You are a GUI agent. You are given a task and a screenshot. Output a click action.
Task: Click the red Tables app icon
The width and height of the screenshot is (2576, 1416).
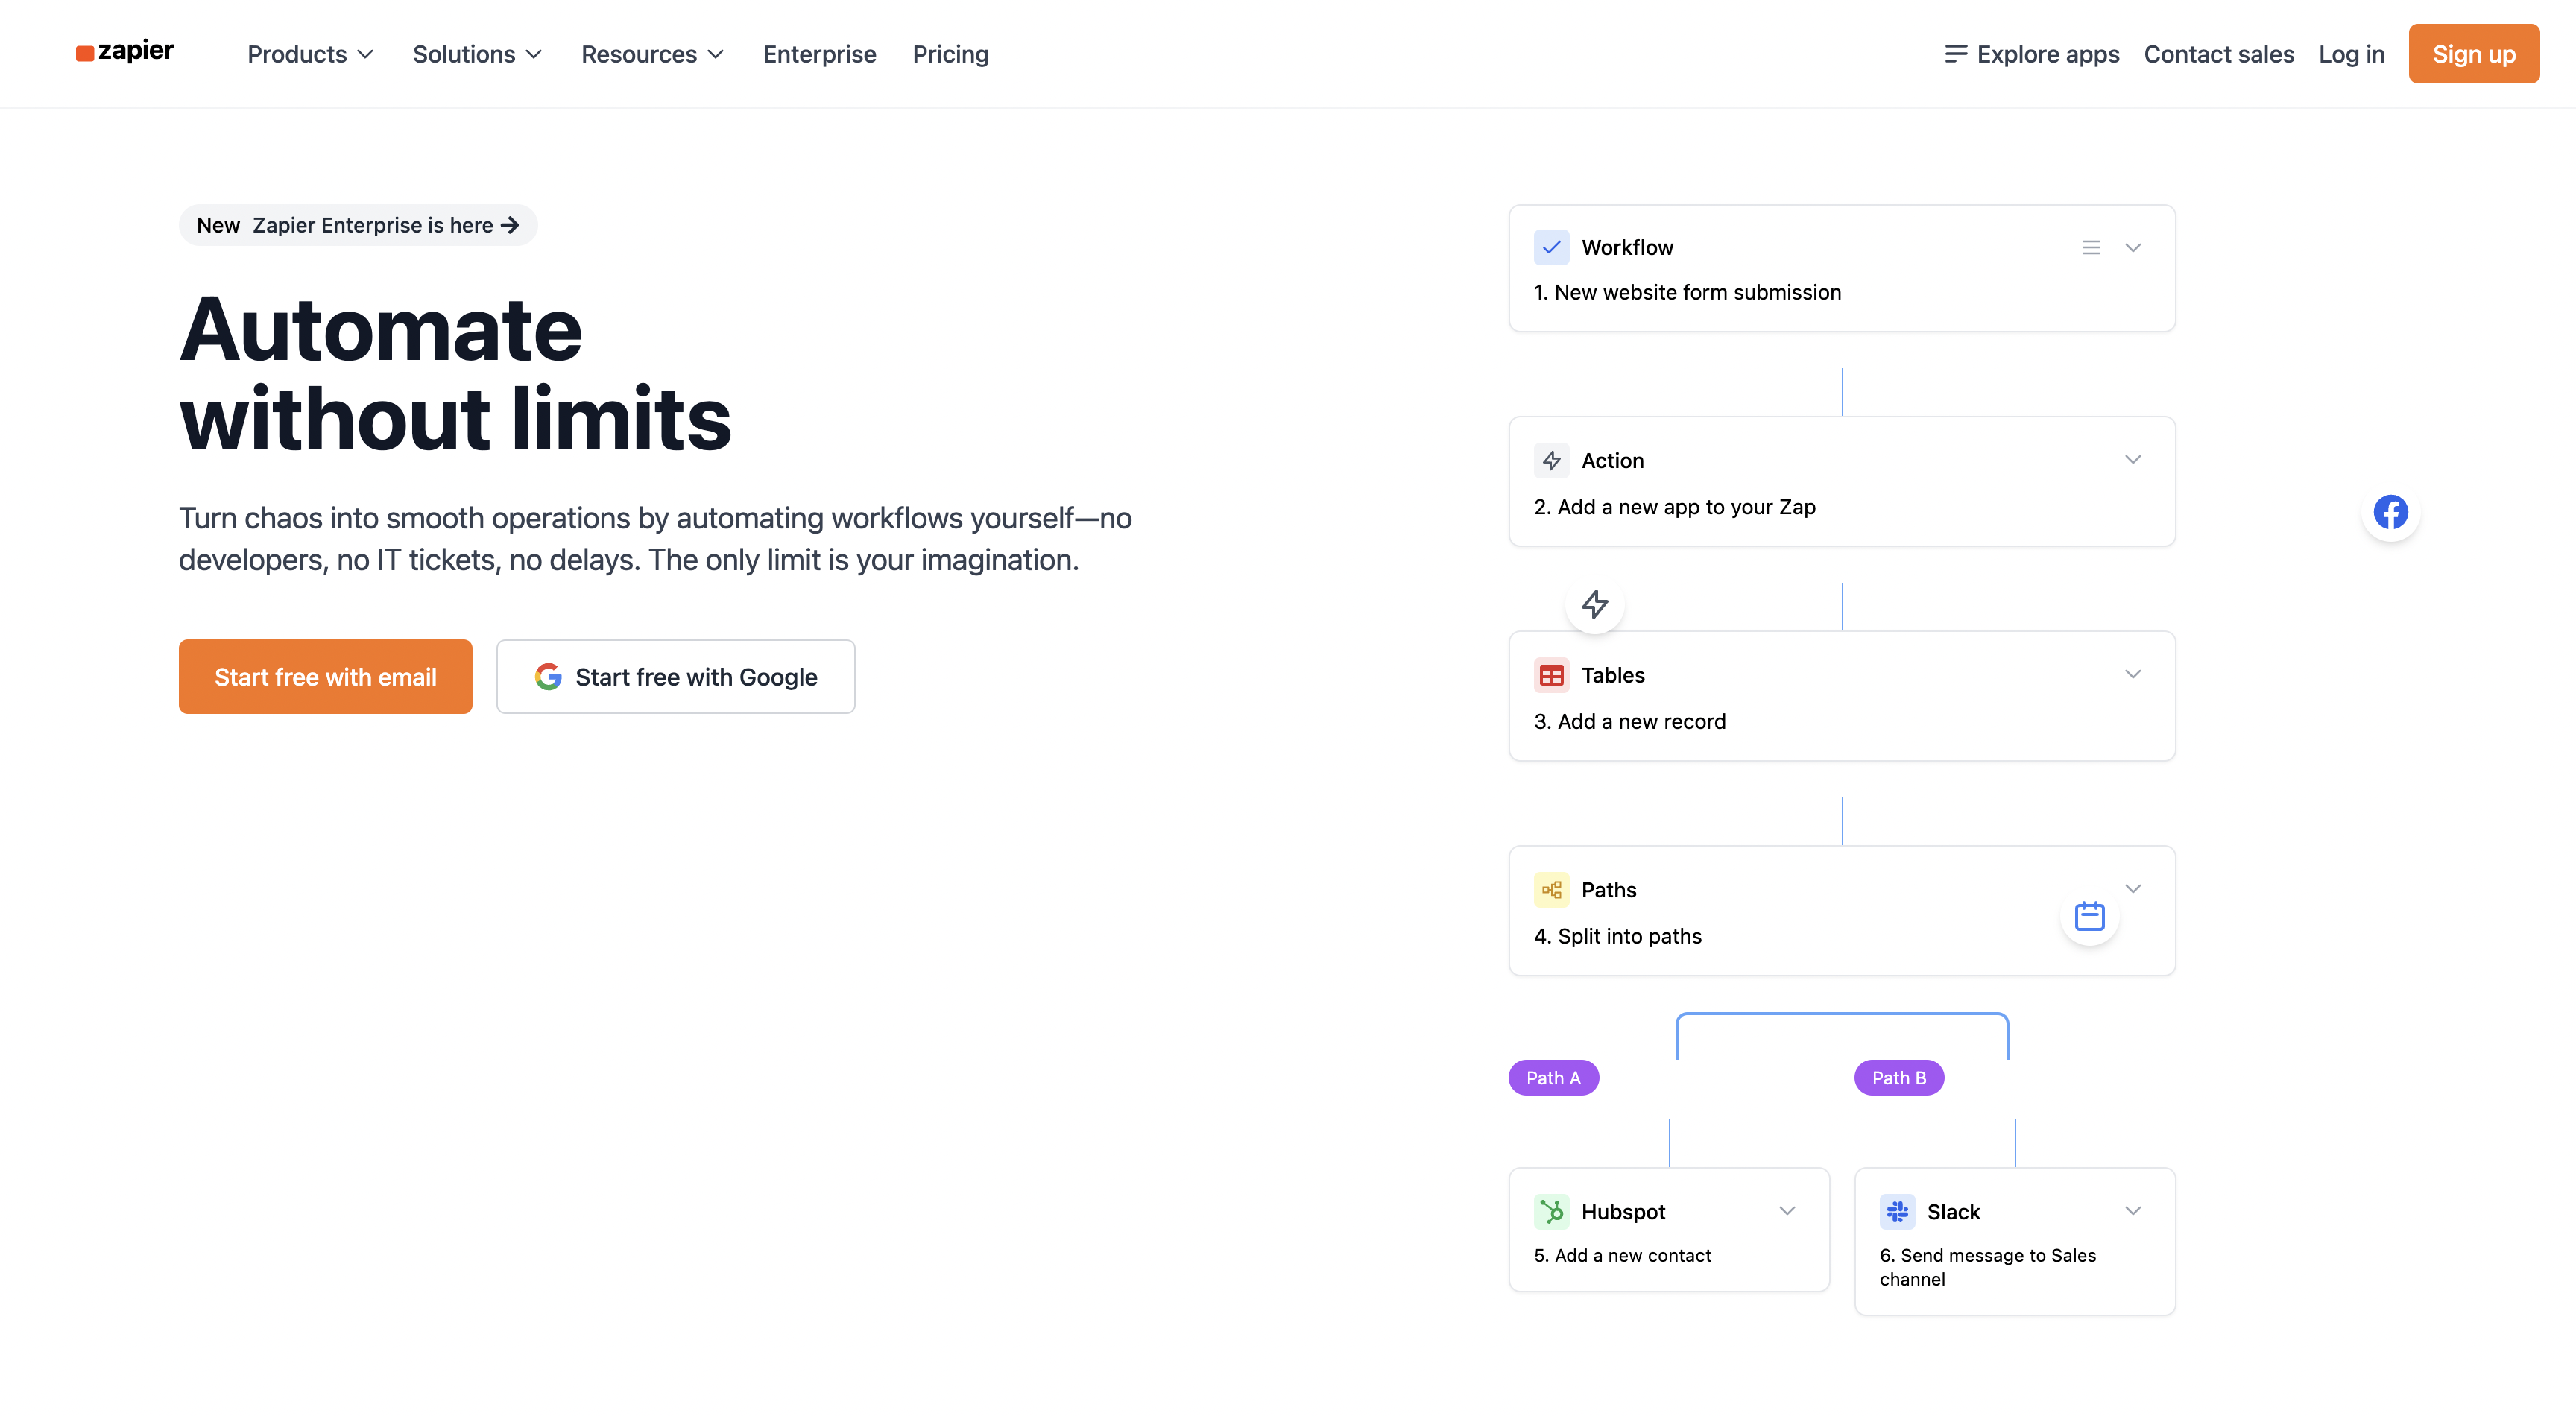[x=1551, y=676]
